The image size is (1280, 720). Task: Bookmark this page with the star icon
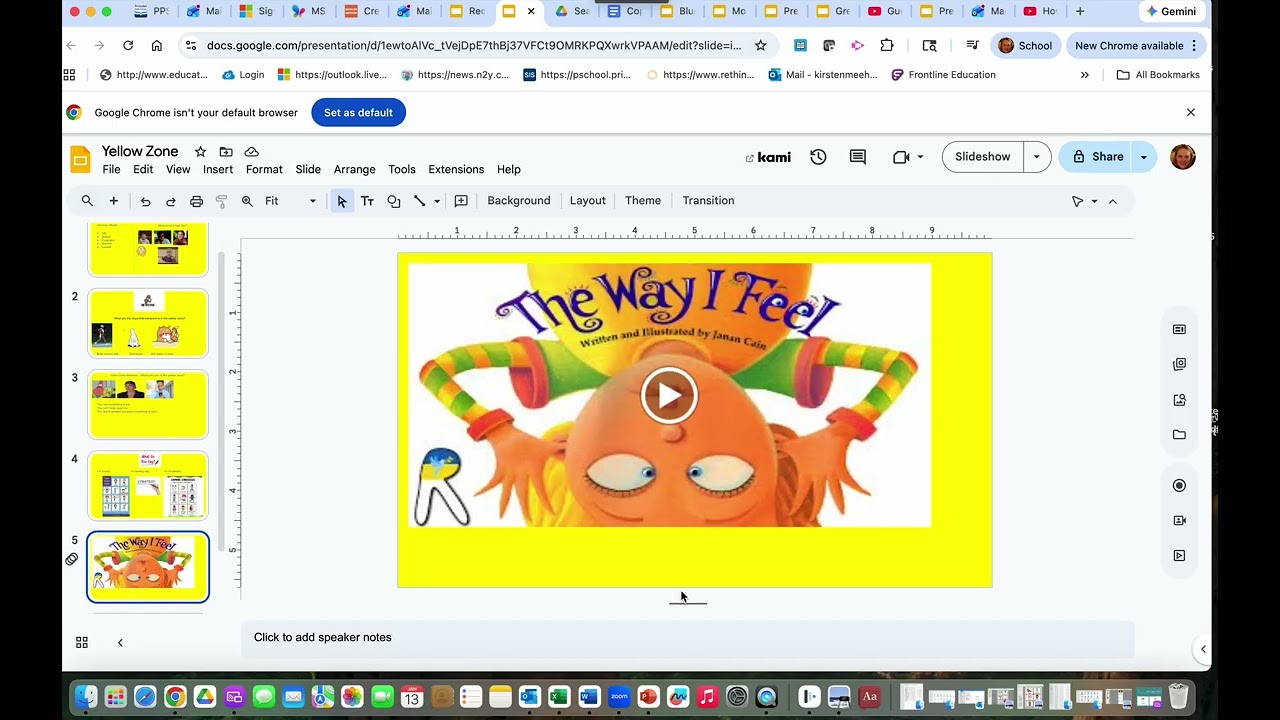[x=760, y=46]
